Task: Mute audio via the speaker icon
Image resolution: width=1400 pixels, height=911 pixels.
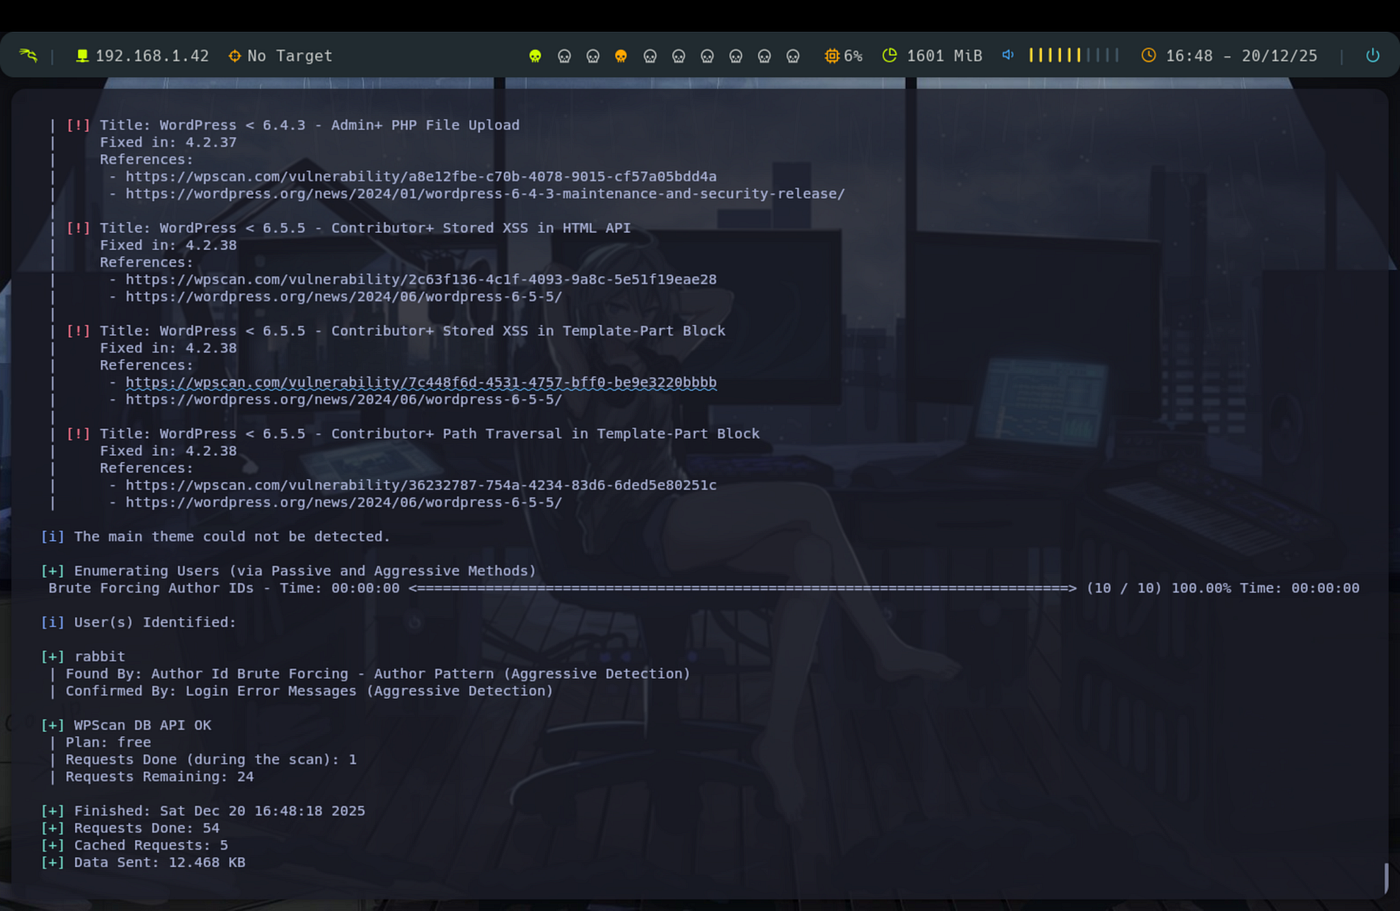Action: pos(1008,55)
